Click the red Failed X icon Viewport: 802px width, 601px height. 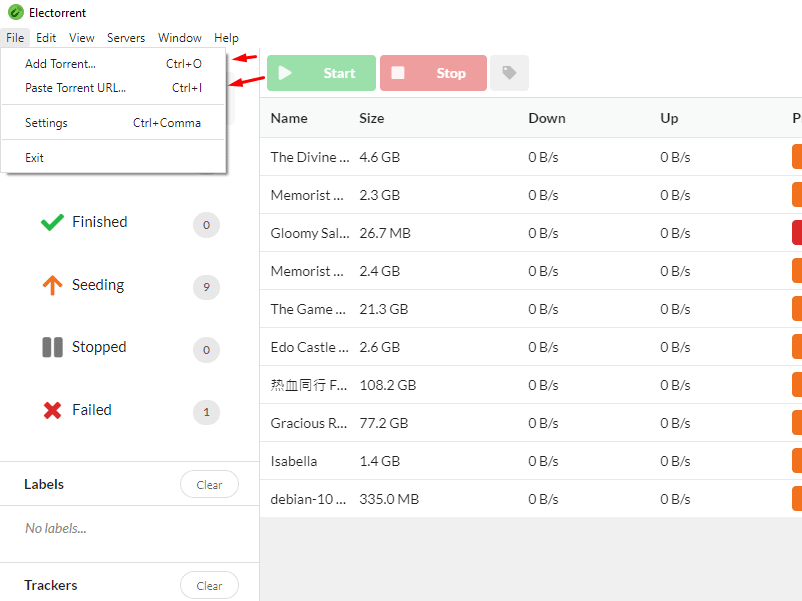[x=53, y=409]
